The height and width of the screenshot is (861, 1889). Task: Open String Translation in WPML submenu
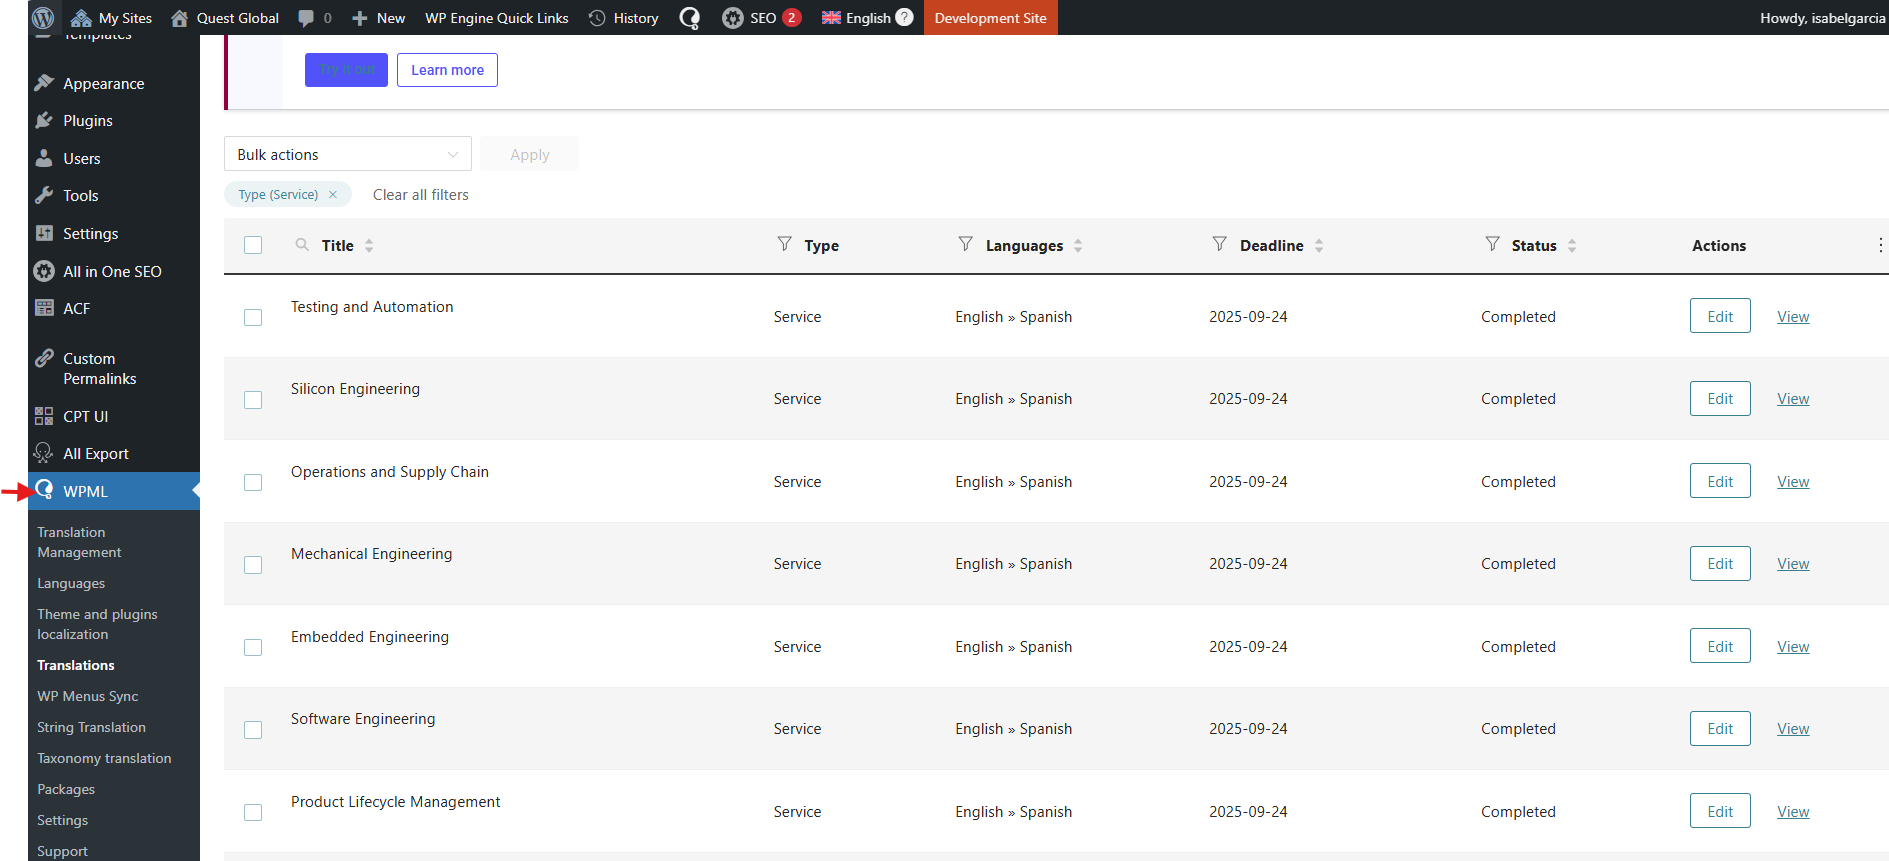[x=91, y=727]
